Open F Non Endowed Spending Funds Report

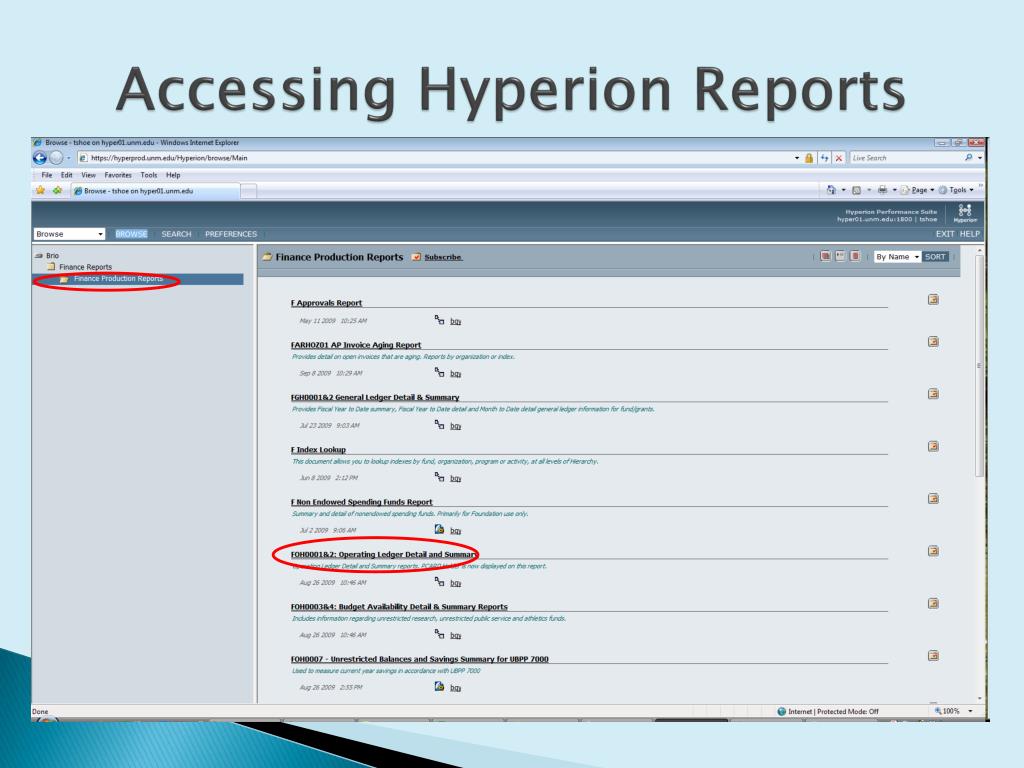pos(361,502)
